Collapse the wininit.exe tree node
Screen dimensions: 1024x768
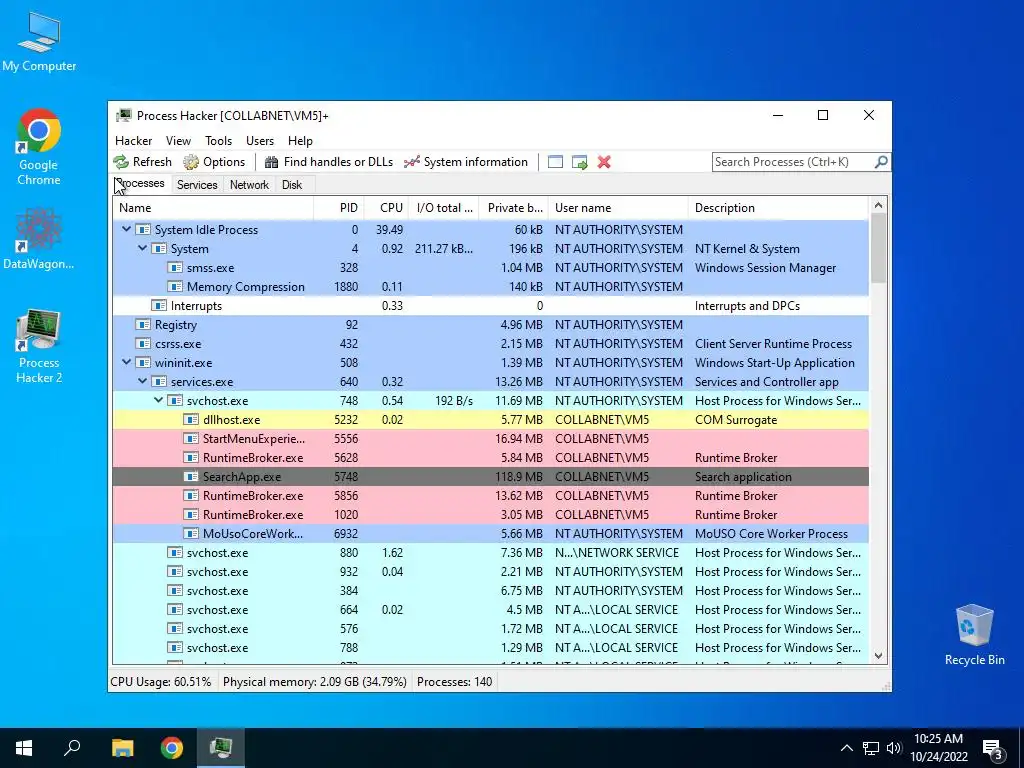pos(126,362)
